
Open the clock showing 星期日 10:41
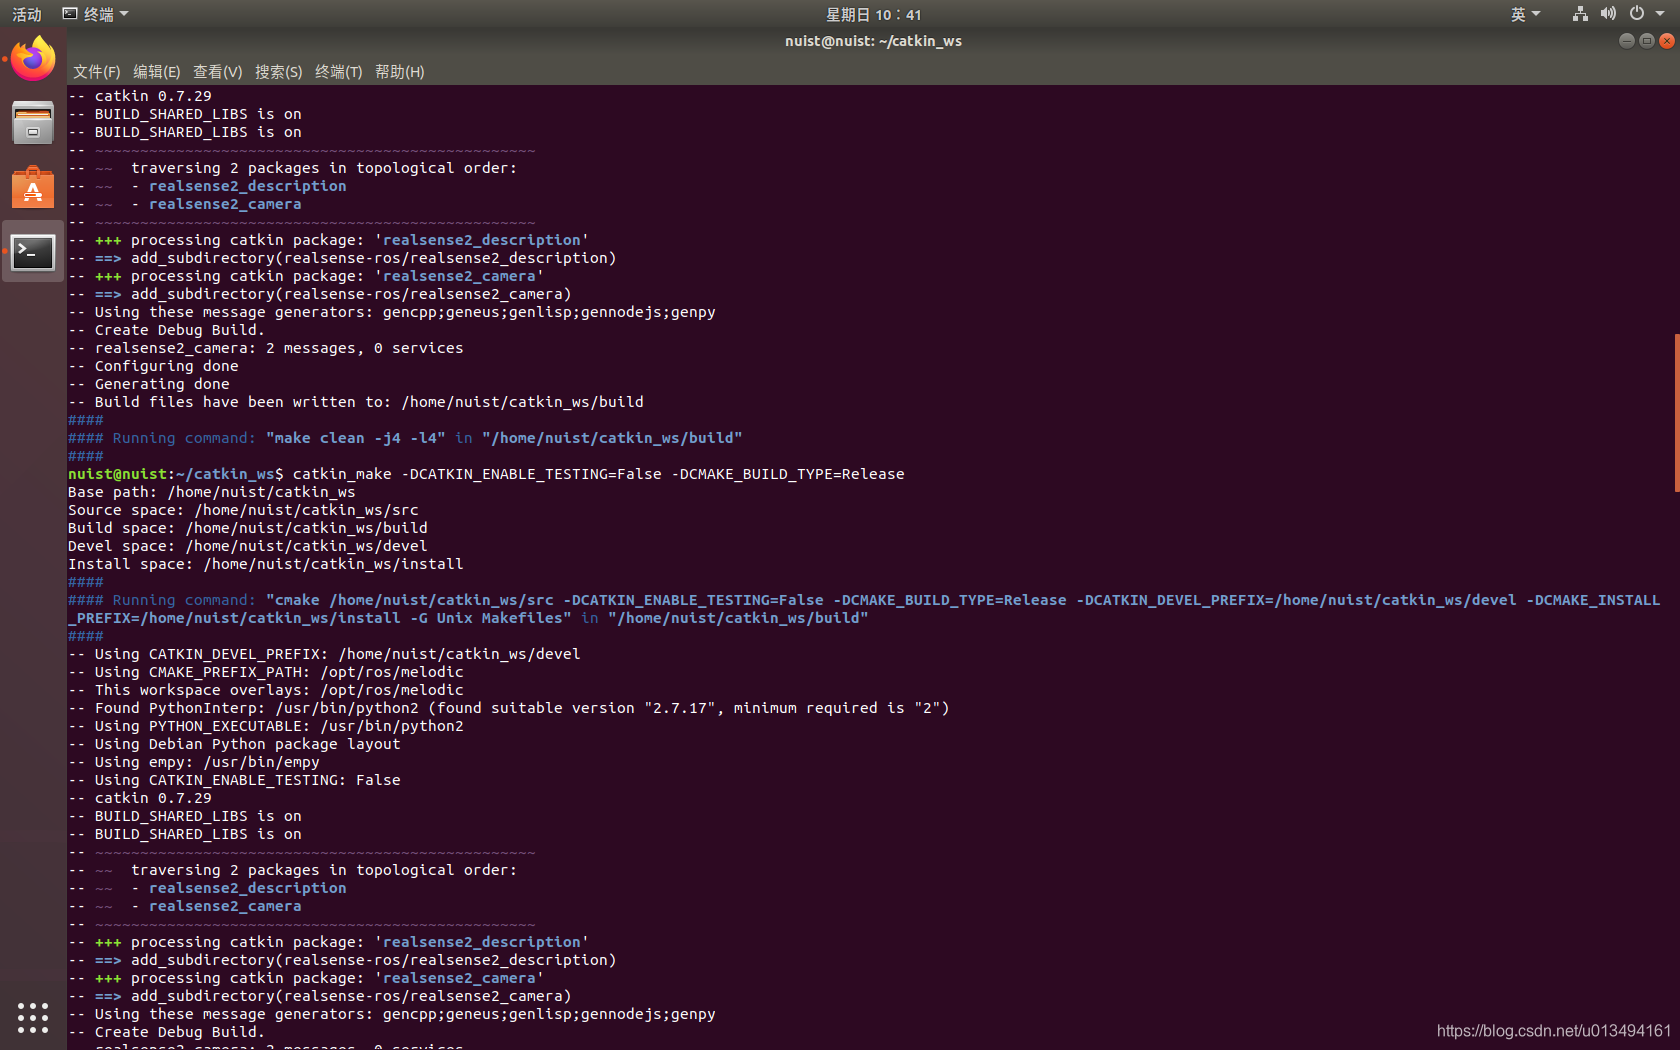click(x=873, y=14)
